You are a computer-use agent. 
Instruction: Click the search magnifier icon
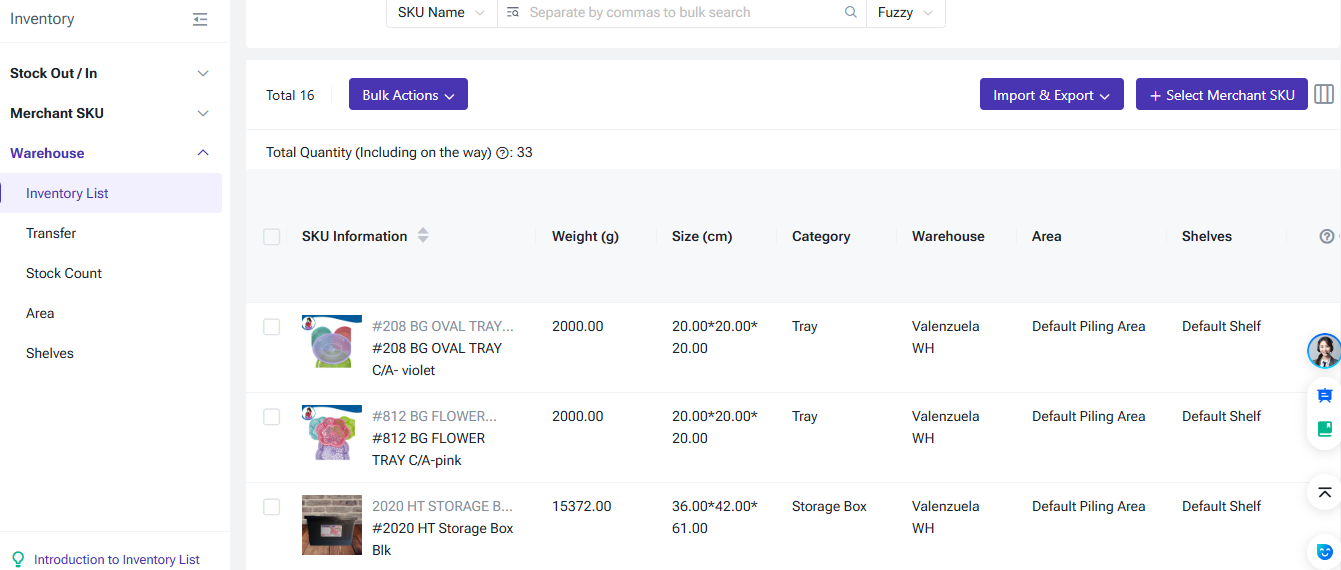[x=851, y=13]
